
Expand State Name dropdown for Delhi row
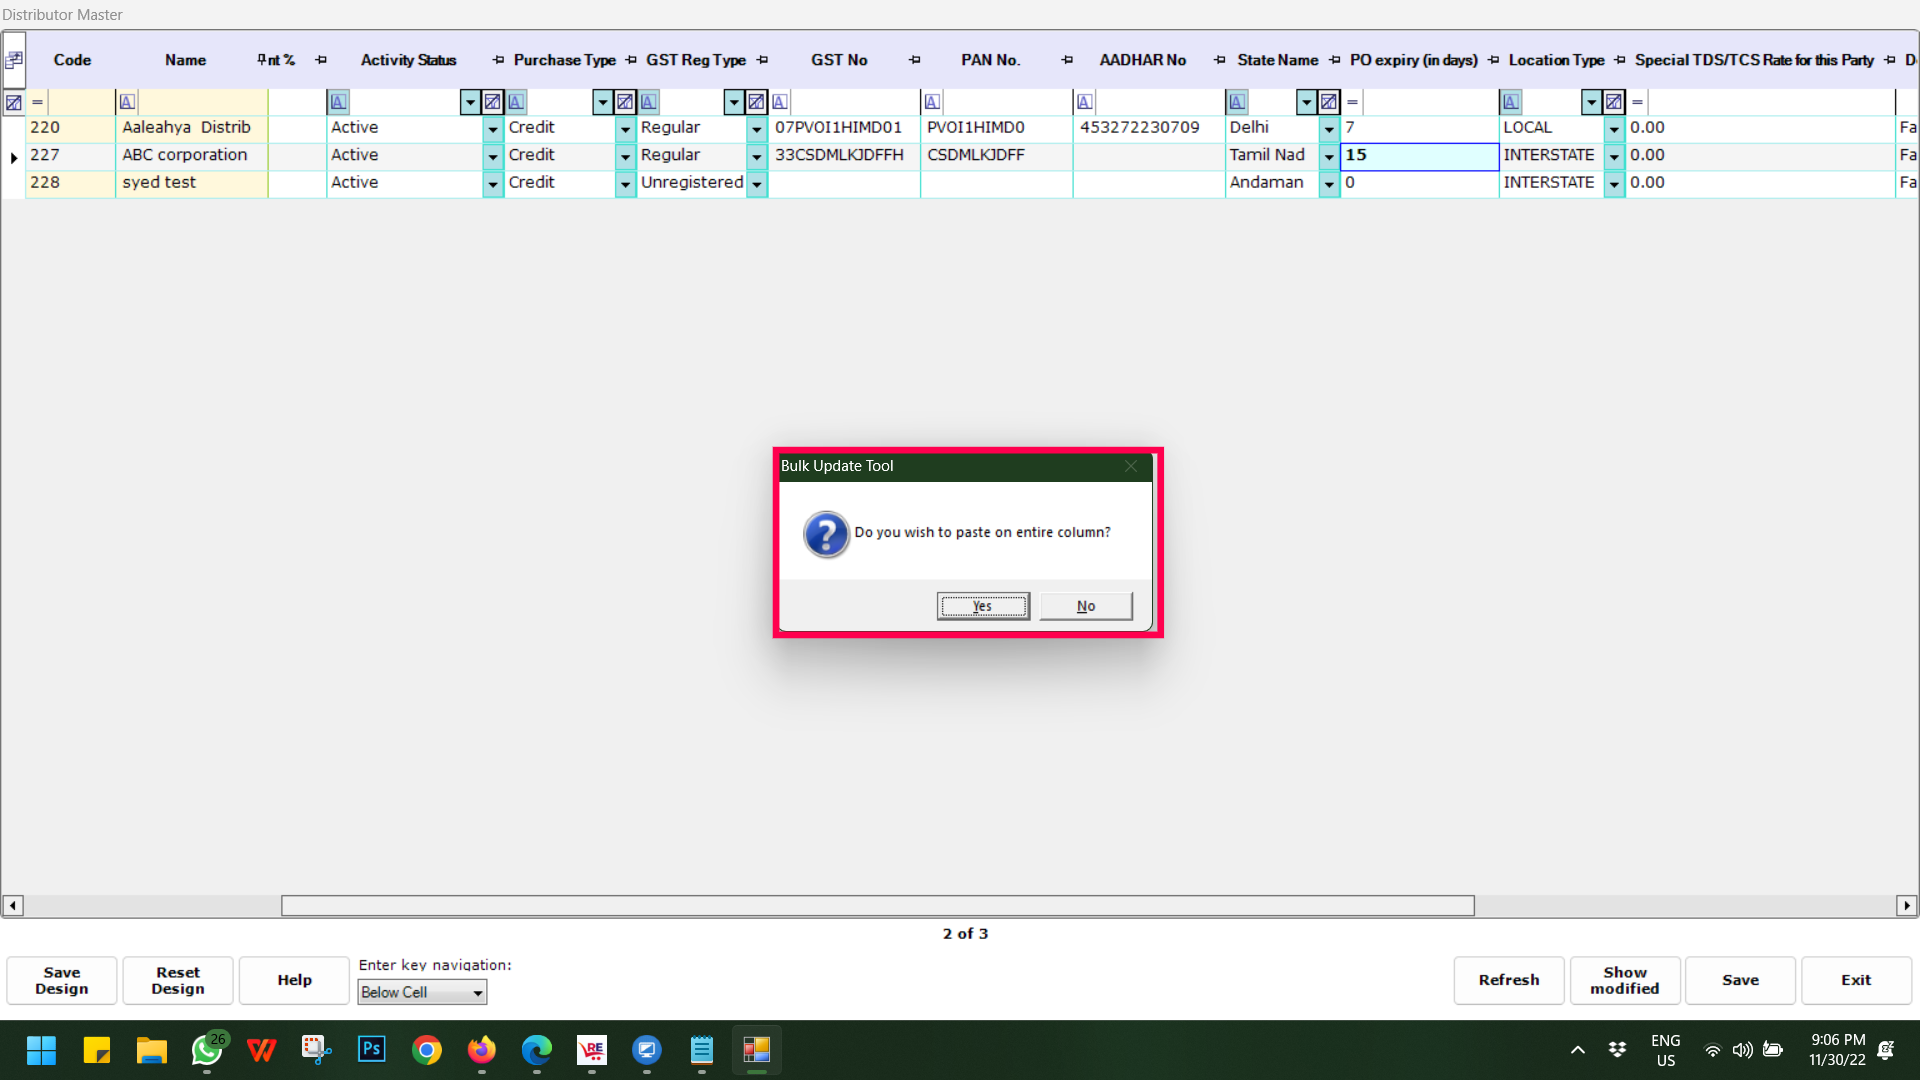[x=1329, y=129]
